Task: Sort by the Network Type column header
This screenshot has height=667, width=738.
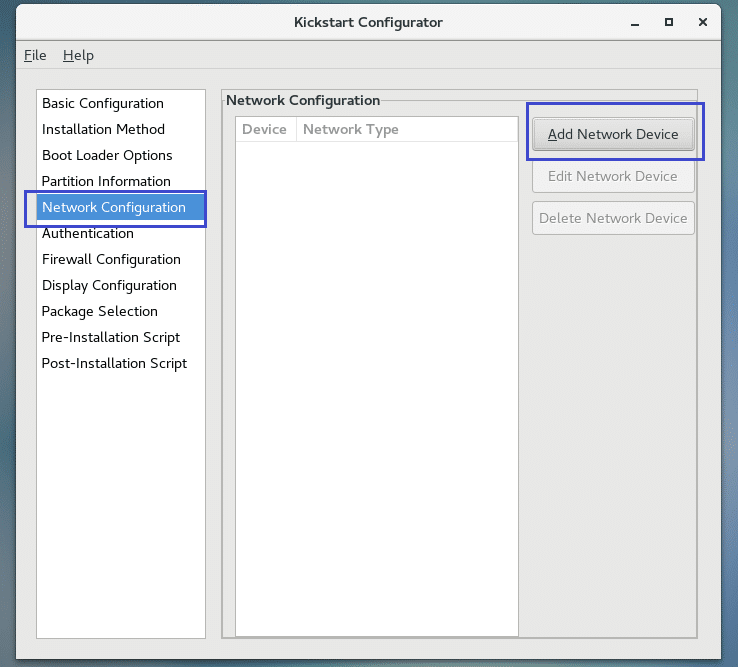Action: pyautogui.click(x=350, y=129)
